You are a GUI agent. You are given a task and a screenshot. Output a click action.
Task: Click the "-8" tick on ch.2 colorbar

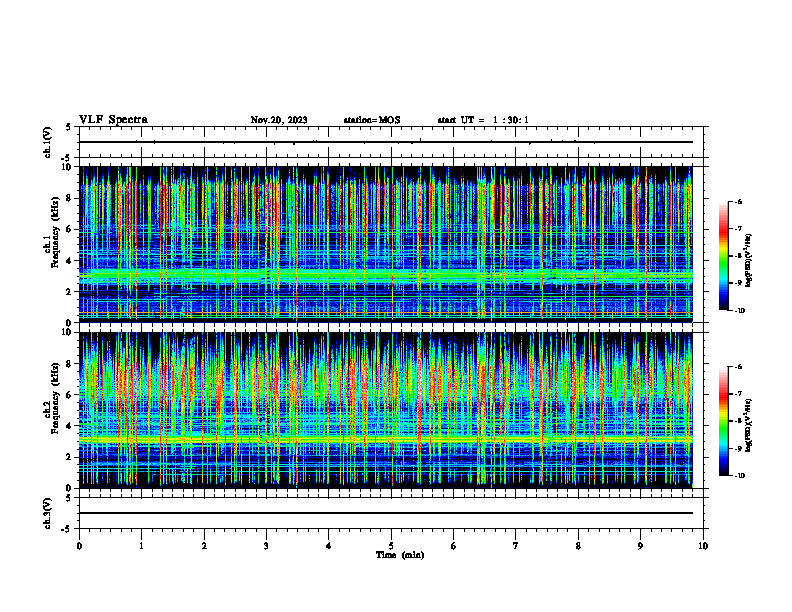738,421
